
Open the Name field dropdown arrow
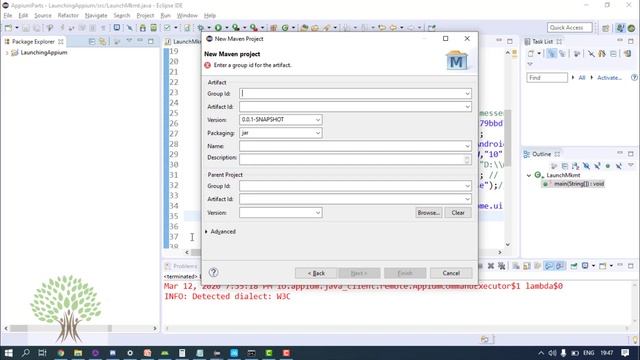[x=467, y=146]
